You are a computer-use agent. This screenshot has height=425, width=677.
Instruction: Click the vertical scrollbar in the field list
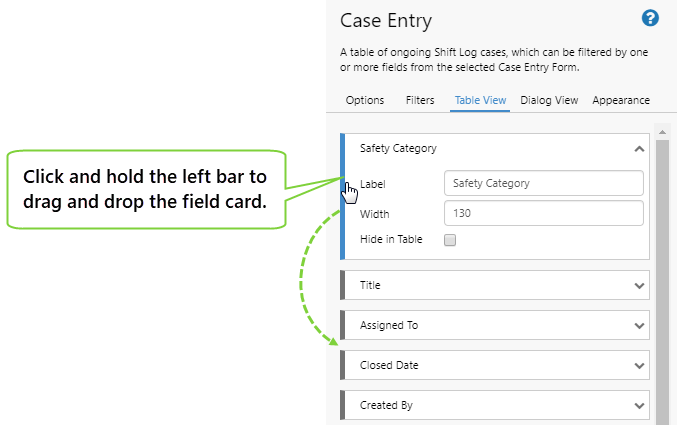[x=661, y=280]
